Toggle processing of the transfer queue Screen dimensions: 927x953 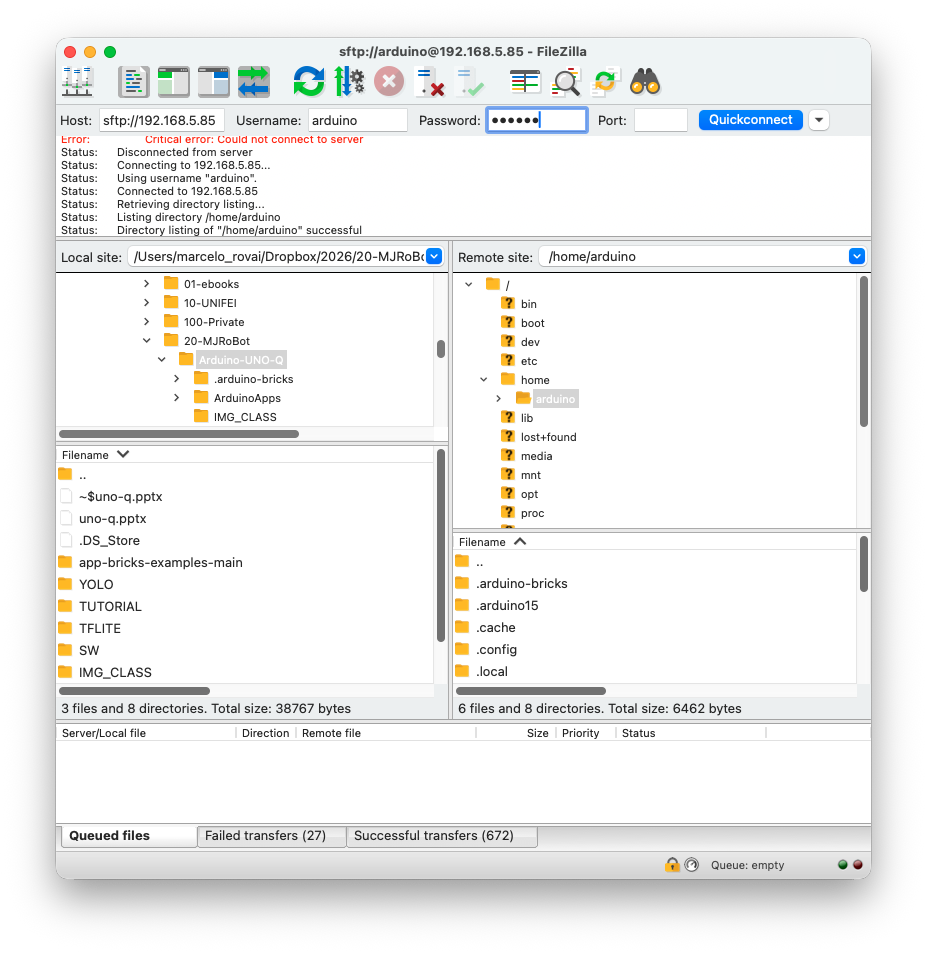point(349,81)
